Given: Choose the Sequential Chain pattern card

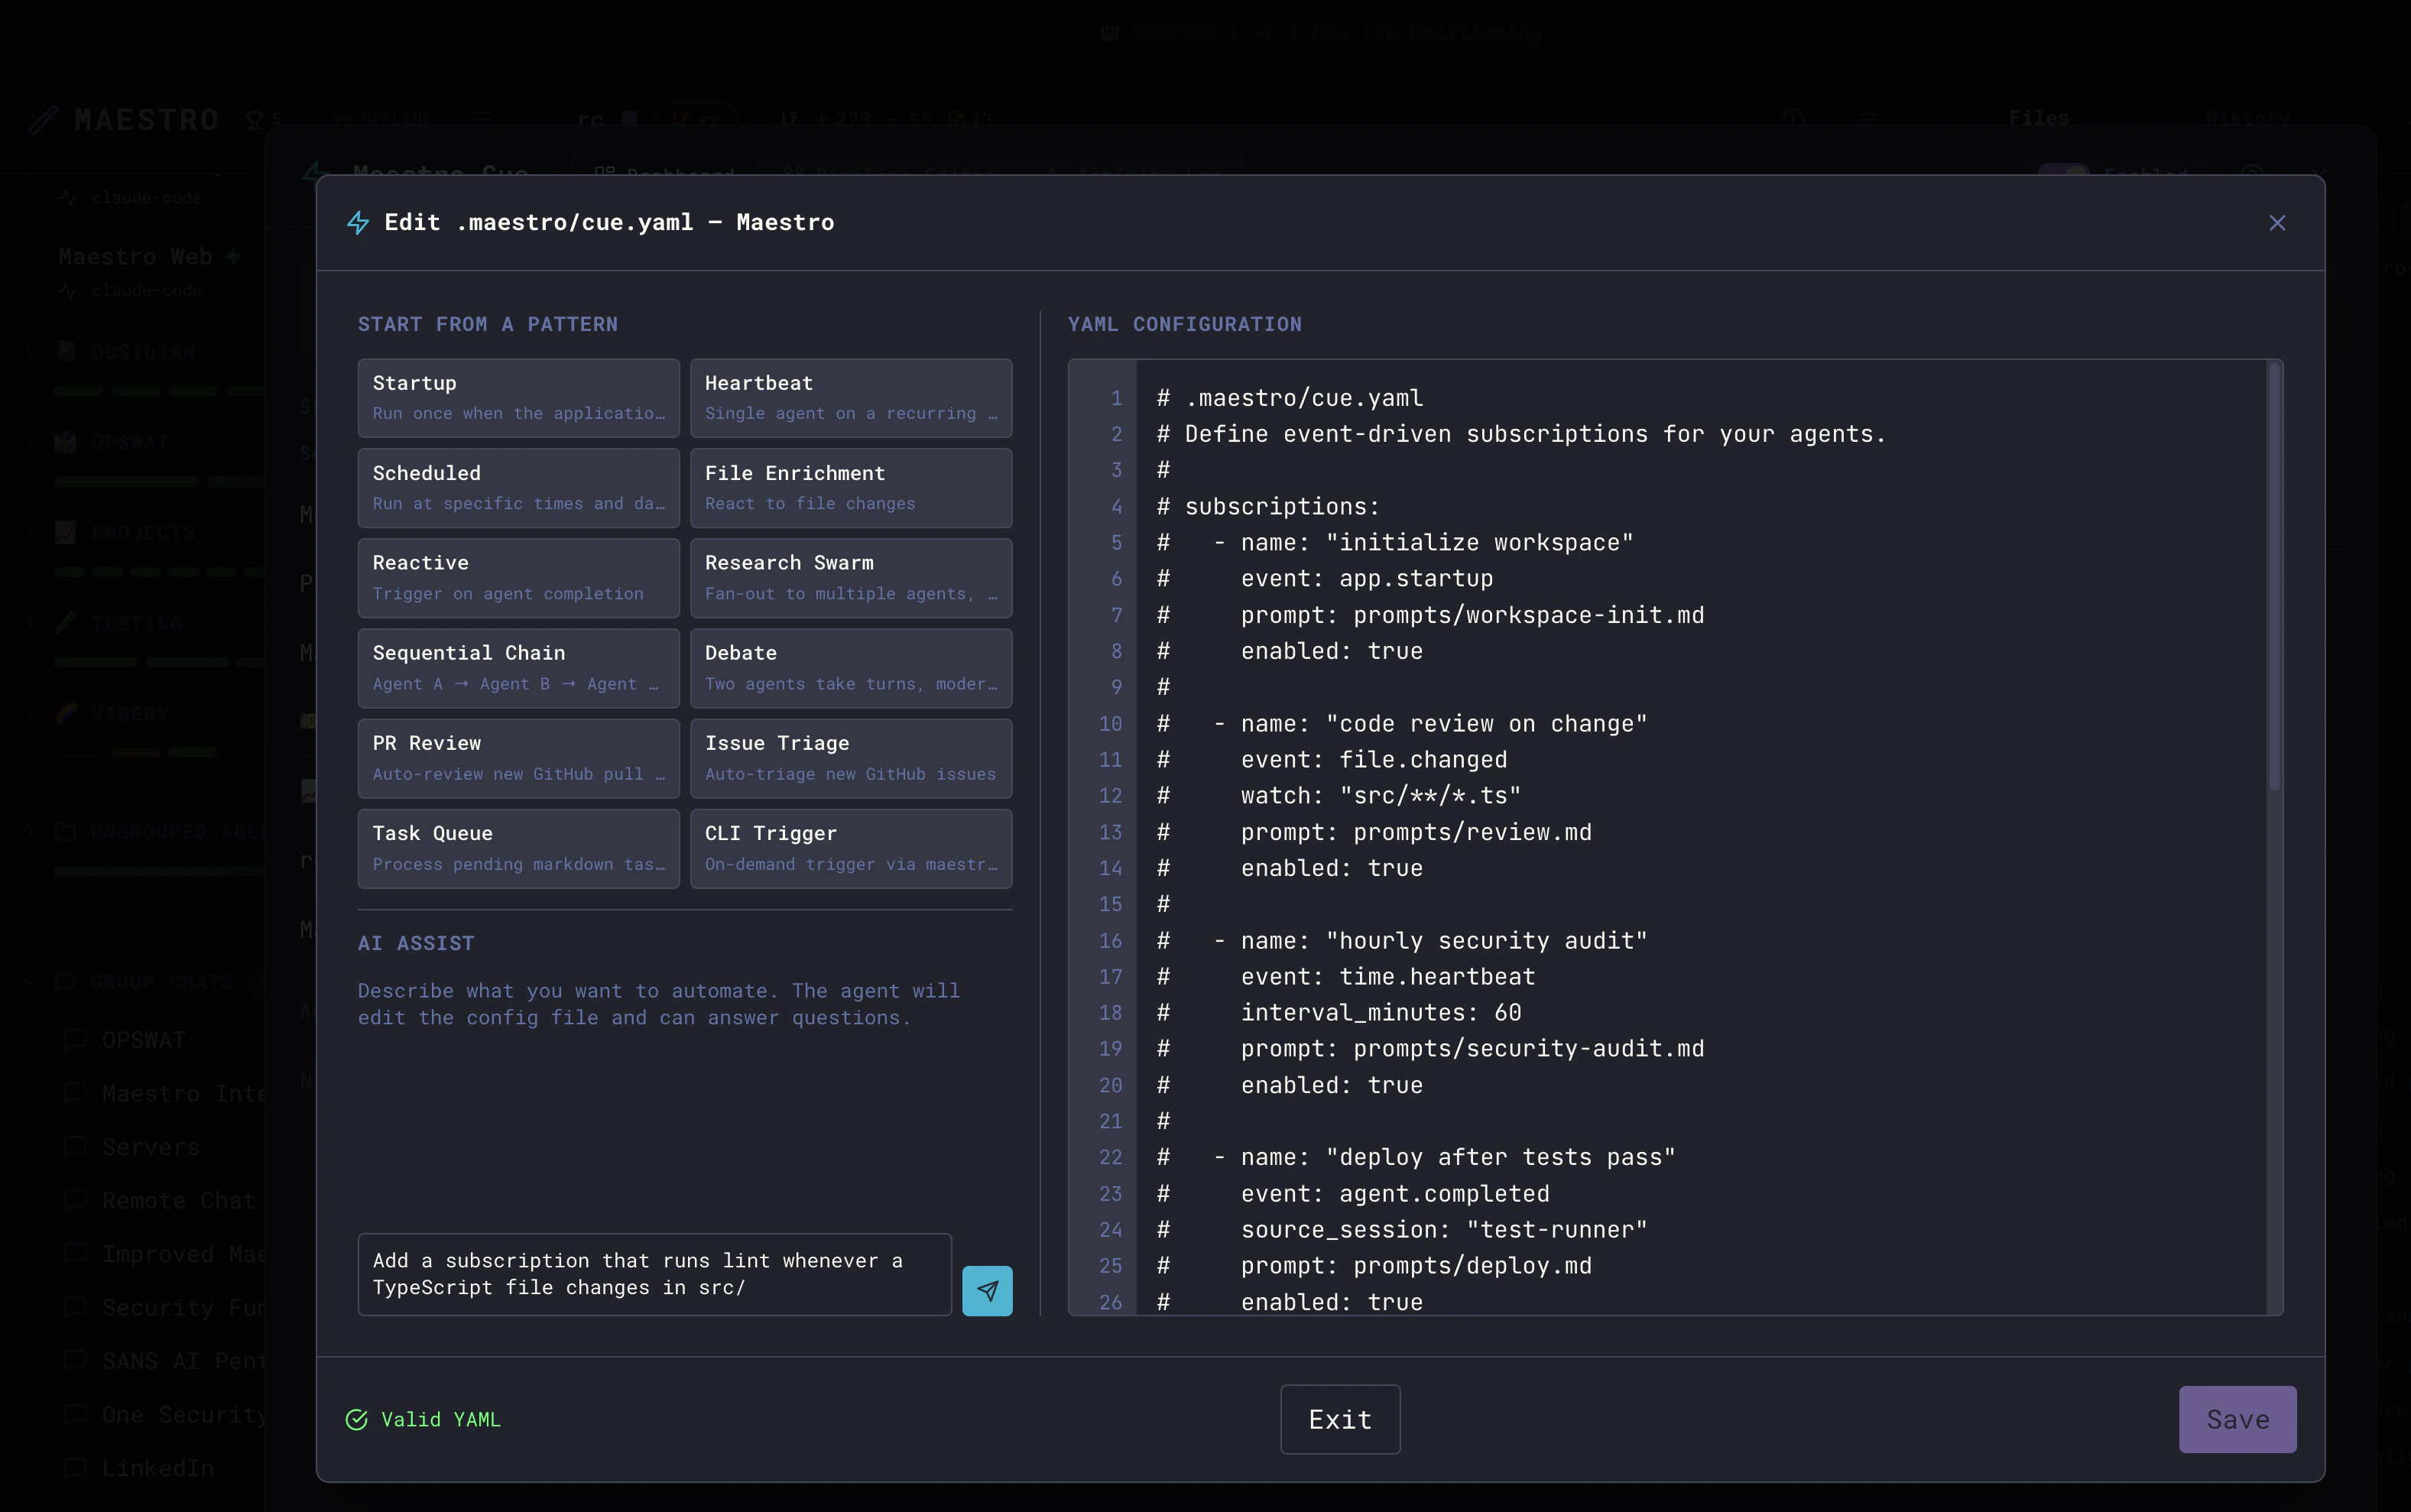Looking at the screenshot, I should [x=519, y=668].
